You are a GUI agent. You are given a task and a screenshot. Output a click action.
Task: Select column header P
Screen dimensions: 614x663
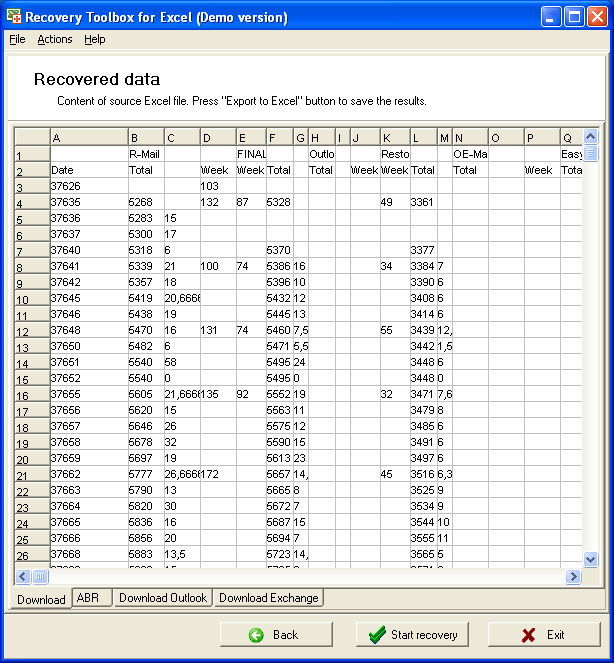[x=542, y=137]
